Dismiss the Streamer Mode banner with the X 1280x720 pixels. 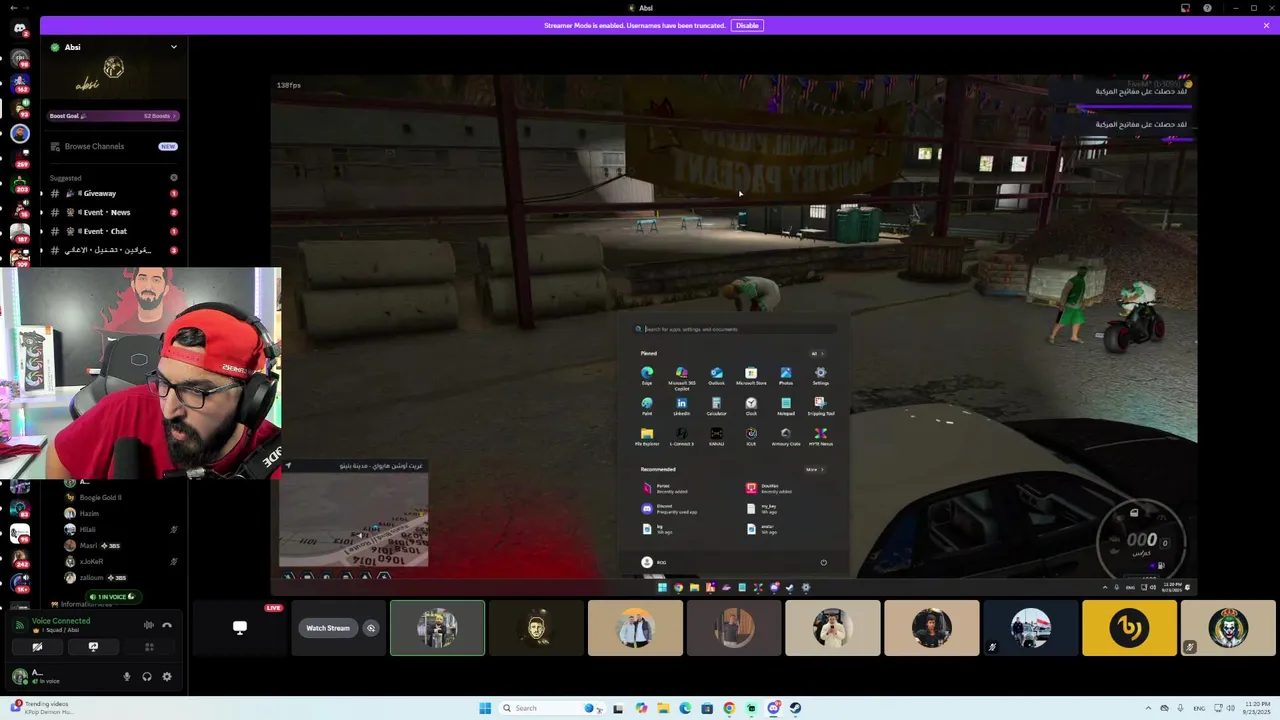(x=1266, y=25)
